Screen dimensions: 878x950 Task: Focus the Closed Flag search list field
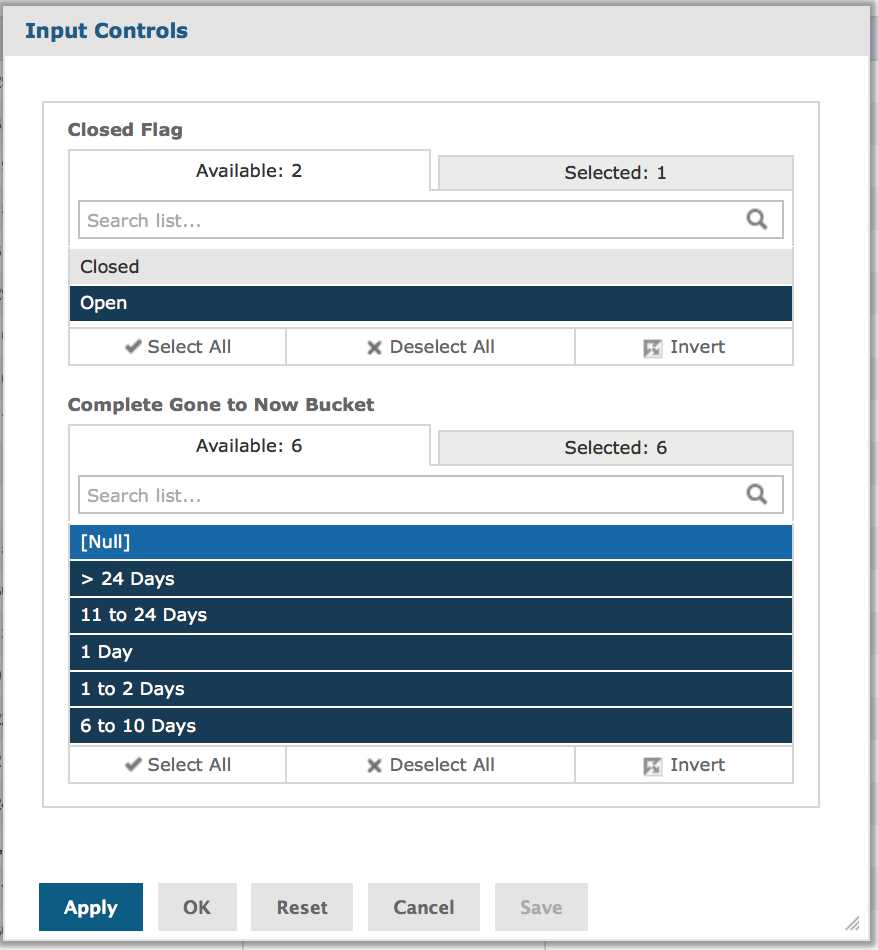(430, 220)
